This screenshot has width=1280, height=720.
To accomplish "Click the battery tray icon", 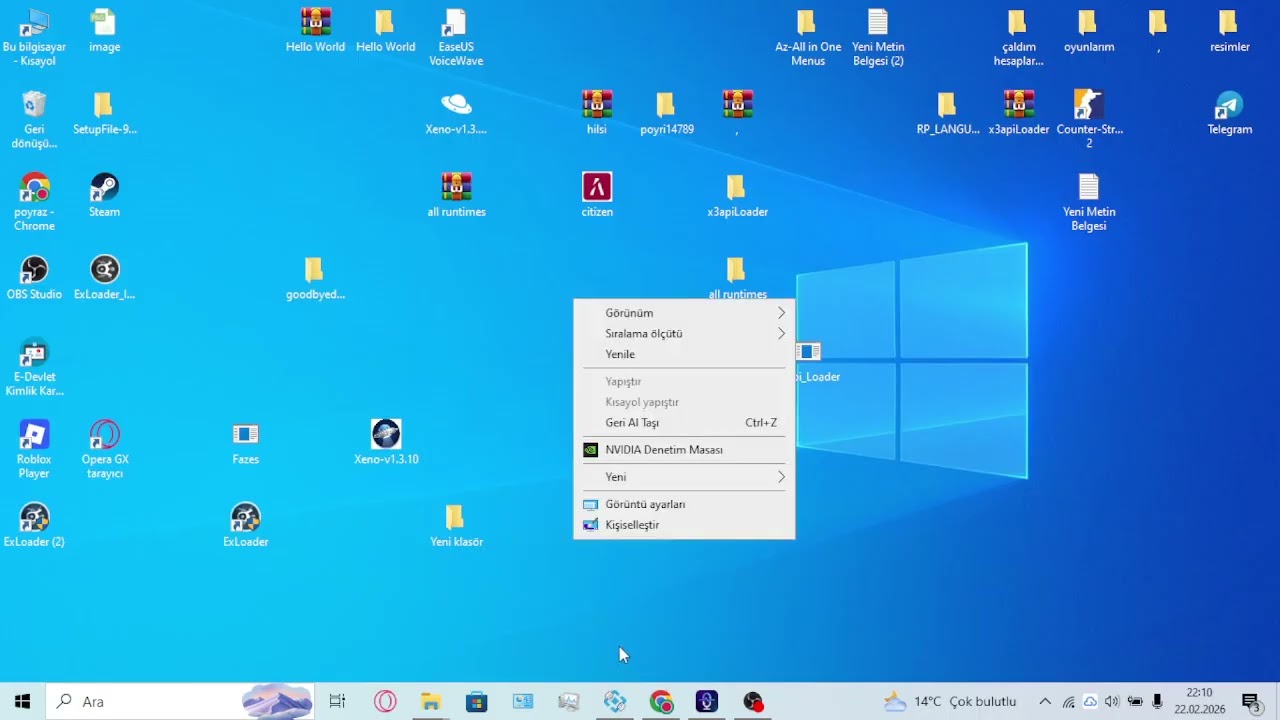I will click(x=1135, y=702).
